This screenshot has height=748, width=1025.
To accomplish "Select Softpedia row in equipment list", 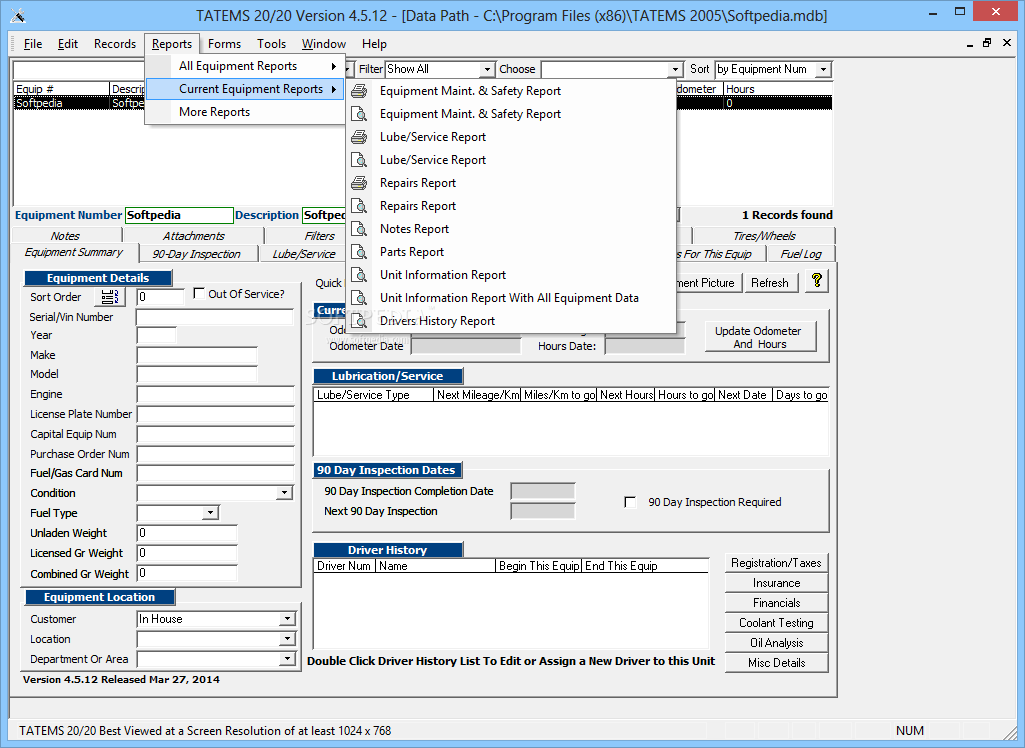I will click(x=423, y=103).
